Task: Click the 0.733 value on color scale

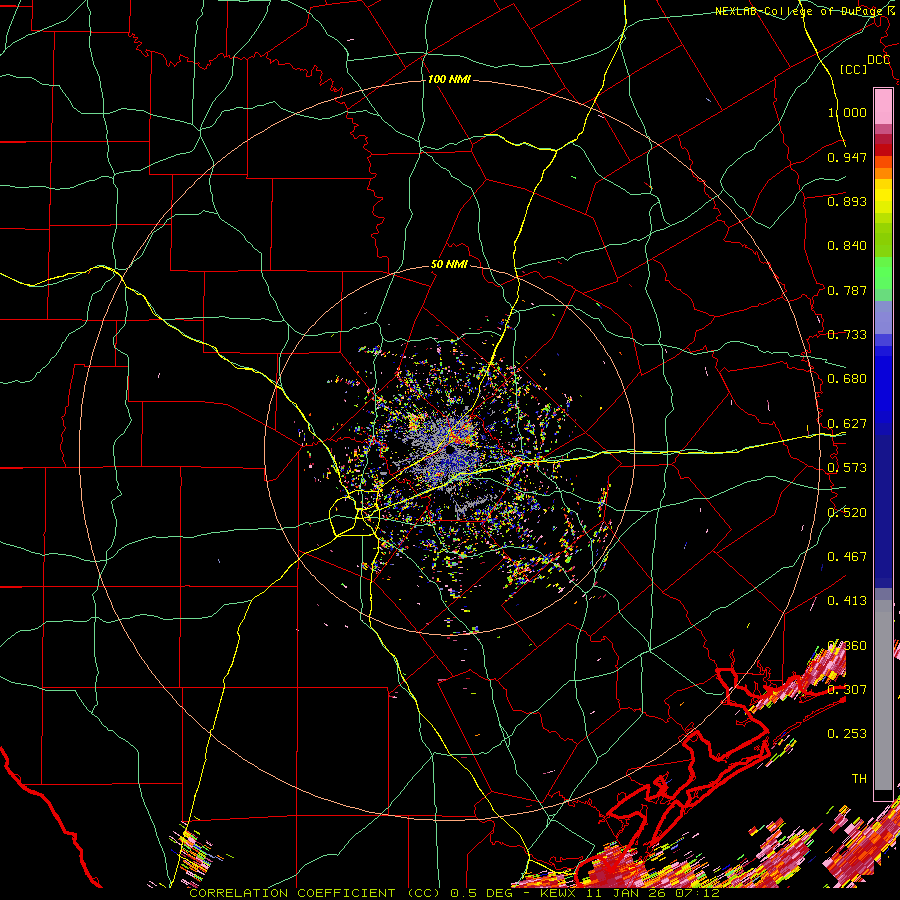Action: pos(847,335)
